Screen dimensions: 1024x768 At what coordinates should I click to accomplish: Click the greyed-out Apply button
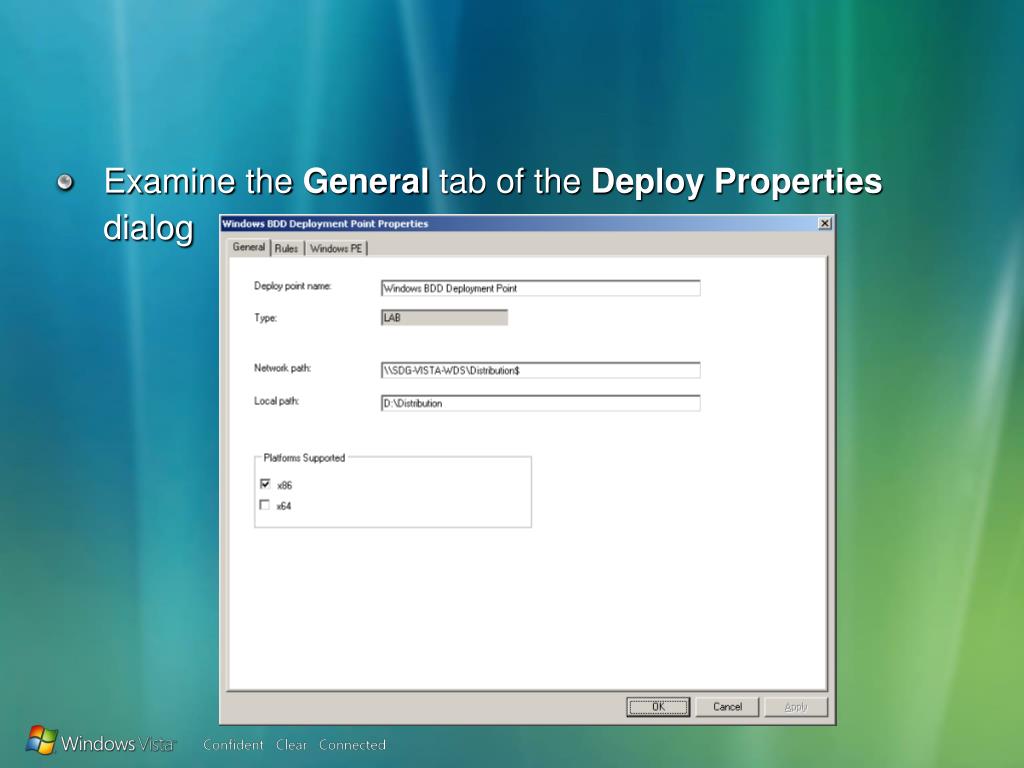click(796, 707)
